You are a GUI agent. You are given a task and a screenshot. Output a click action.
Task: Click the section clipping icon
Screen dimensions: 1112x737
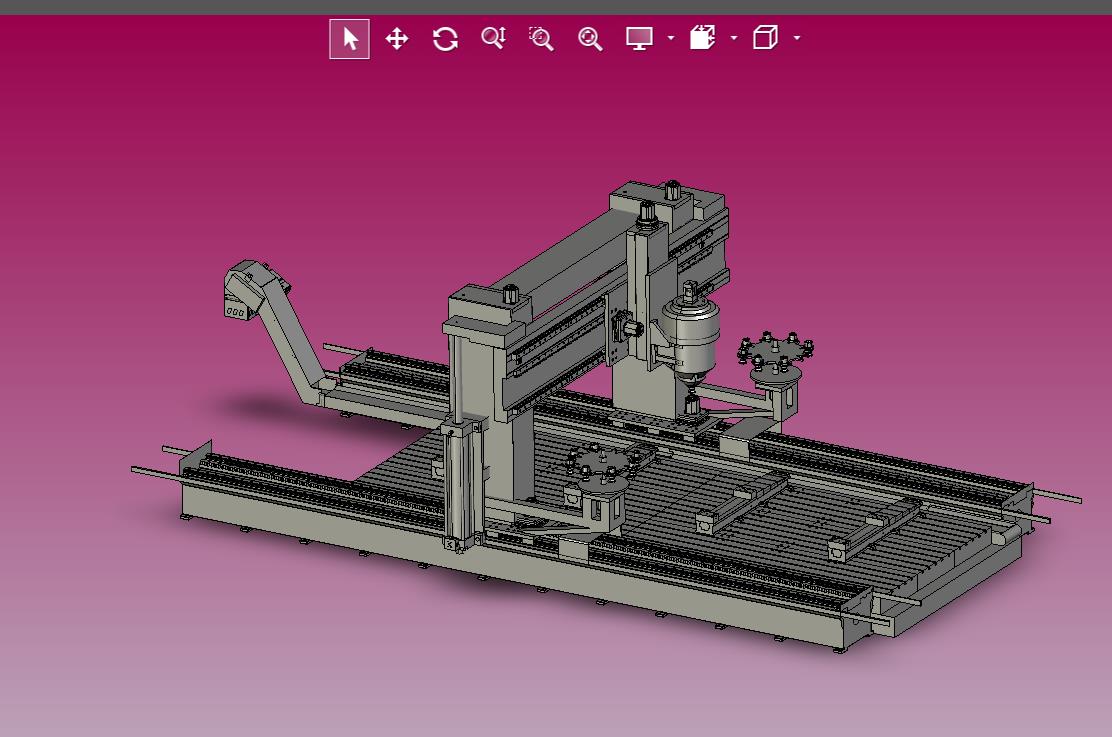pos(702,38)
